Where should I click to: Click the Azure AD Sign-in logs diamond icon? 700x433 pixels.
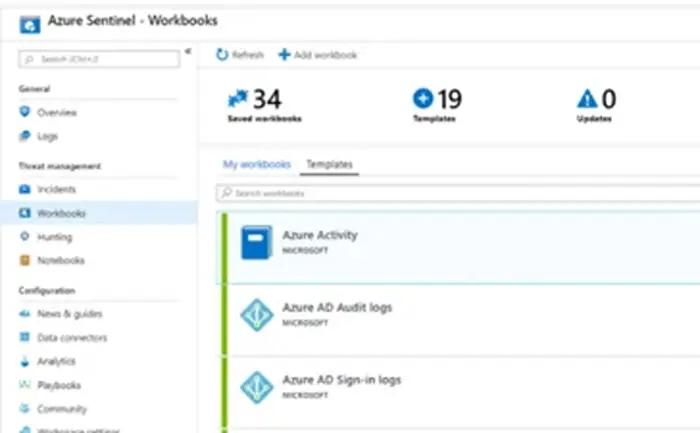click(257, 387)
